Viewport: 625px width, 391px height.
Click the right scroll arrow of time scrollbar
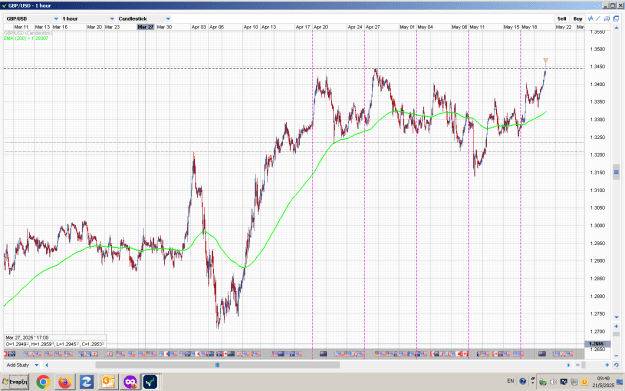tap(569, 365)
